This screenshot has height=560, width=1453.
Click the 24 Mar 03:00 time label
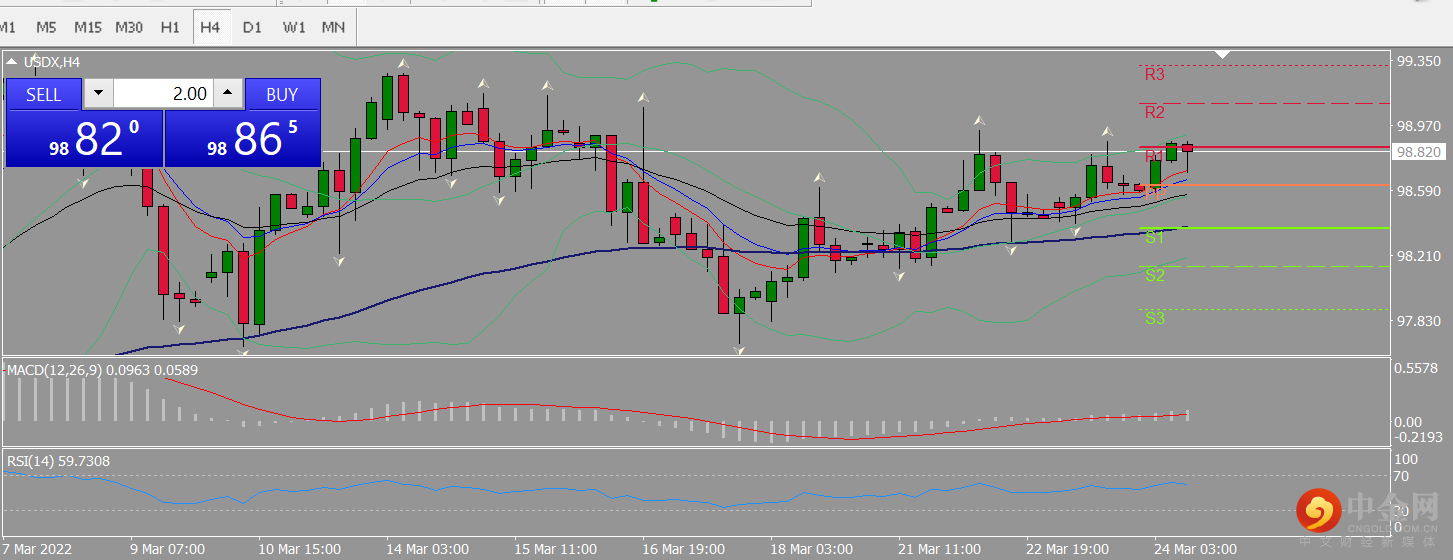click(1196, 549)
